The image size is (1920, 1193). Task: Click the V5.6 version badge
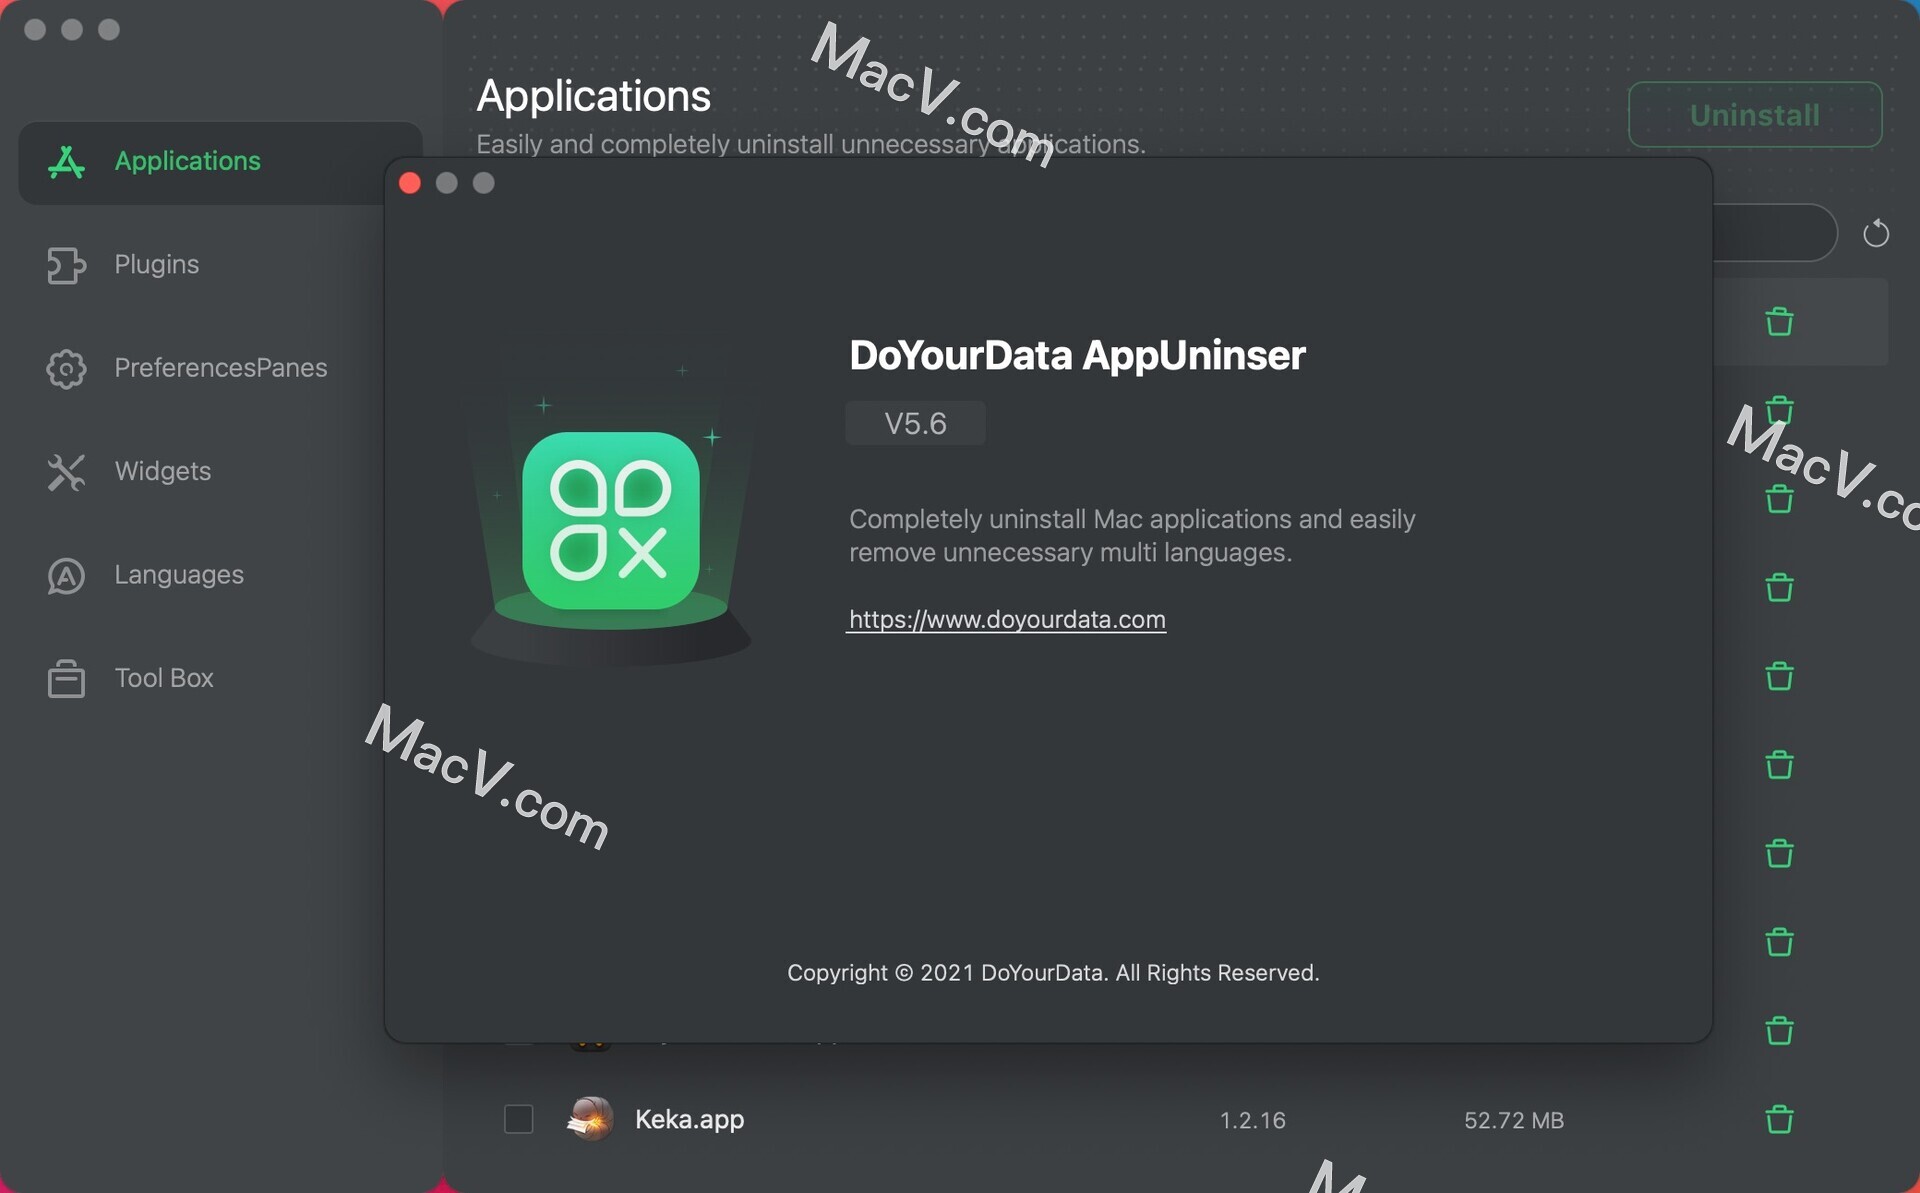pos(915,423)
